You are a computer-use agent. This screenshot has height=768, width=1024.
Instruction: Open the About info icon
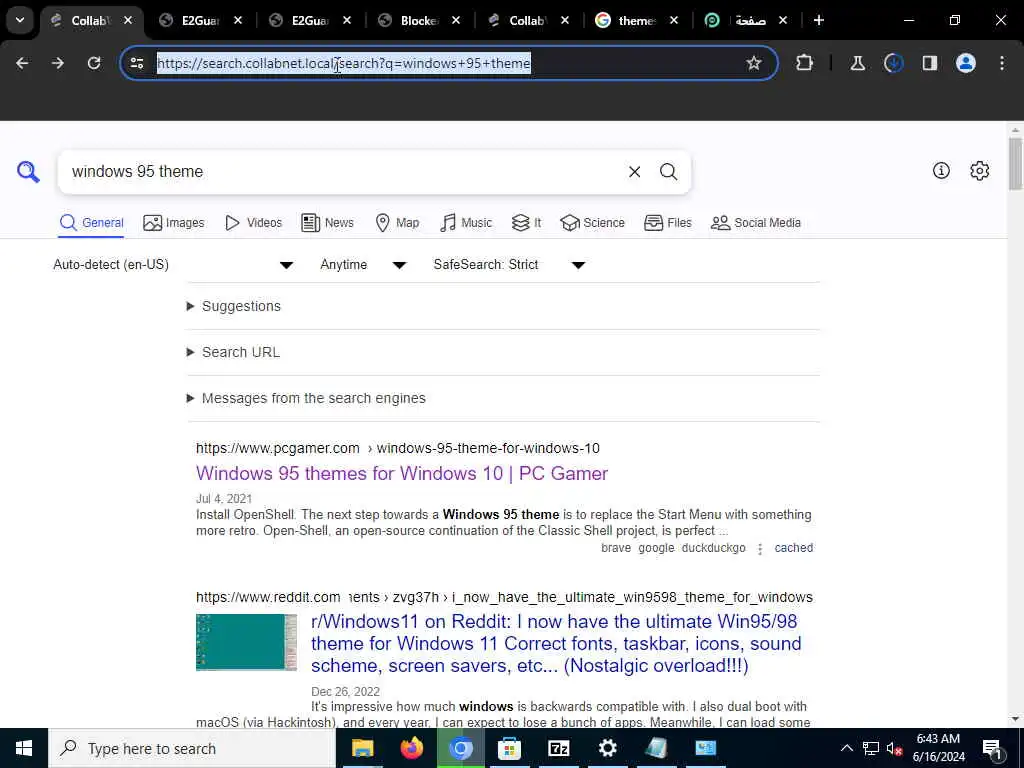tap(941, 171)
